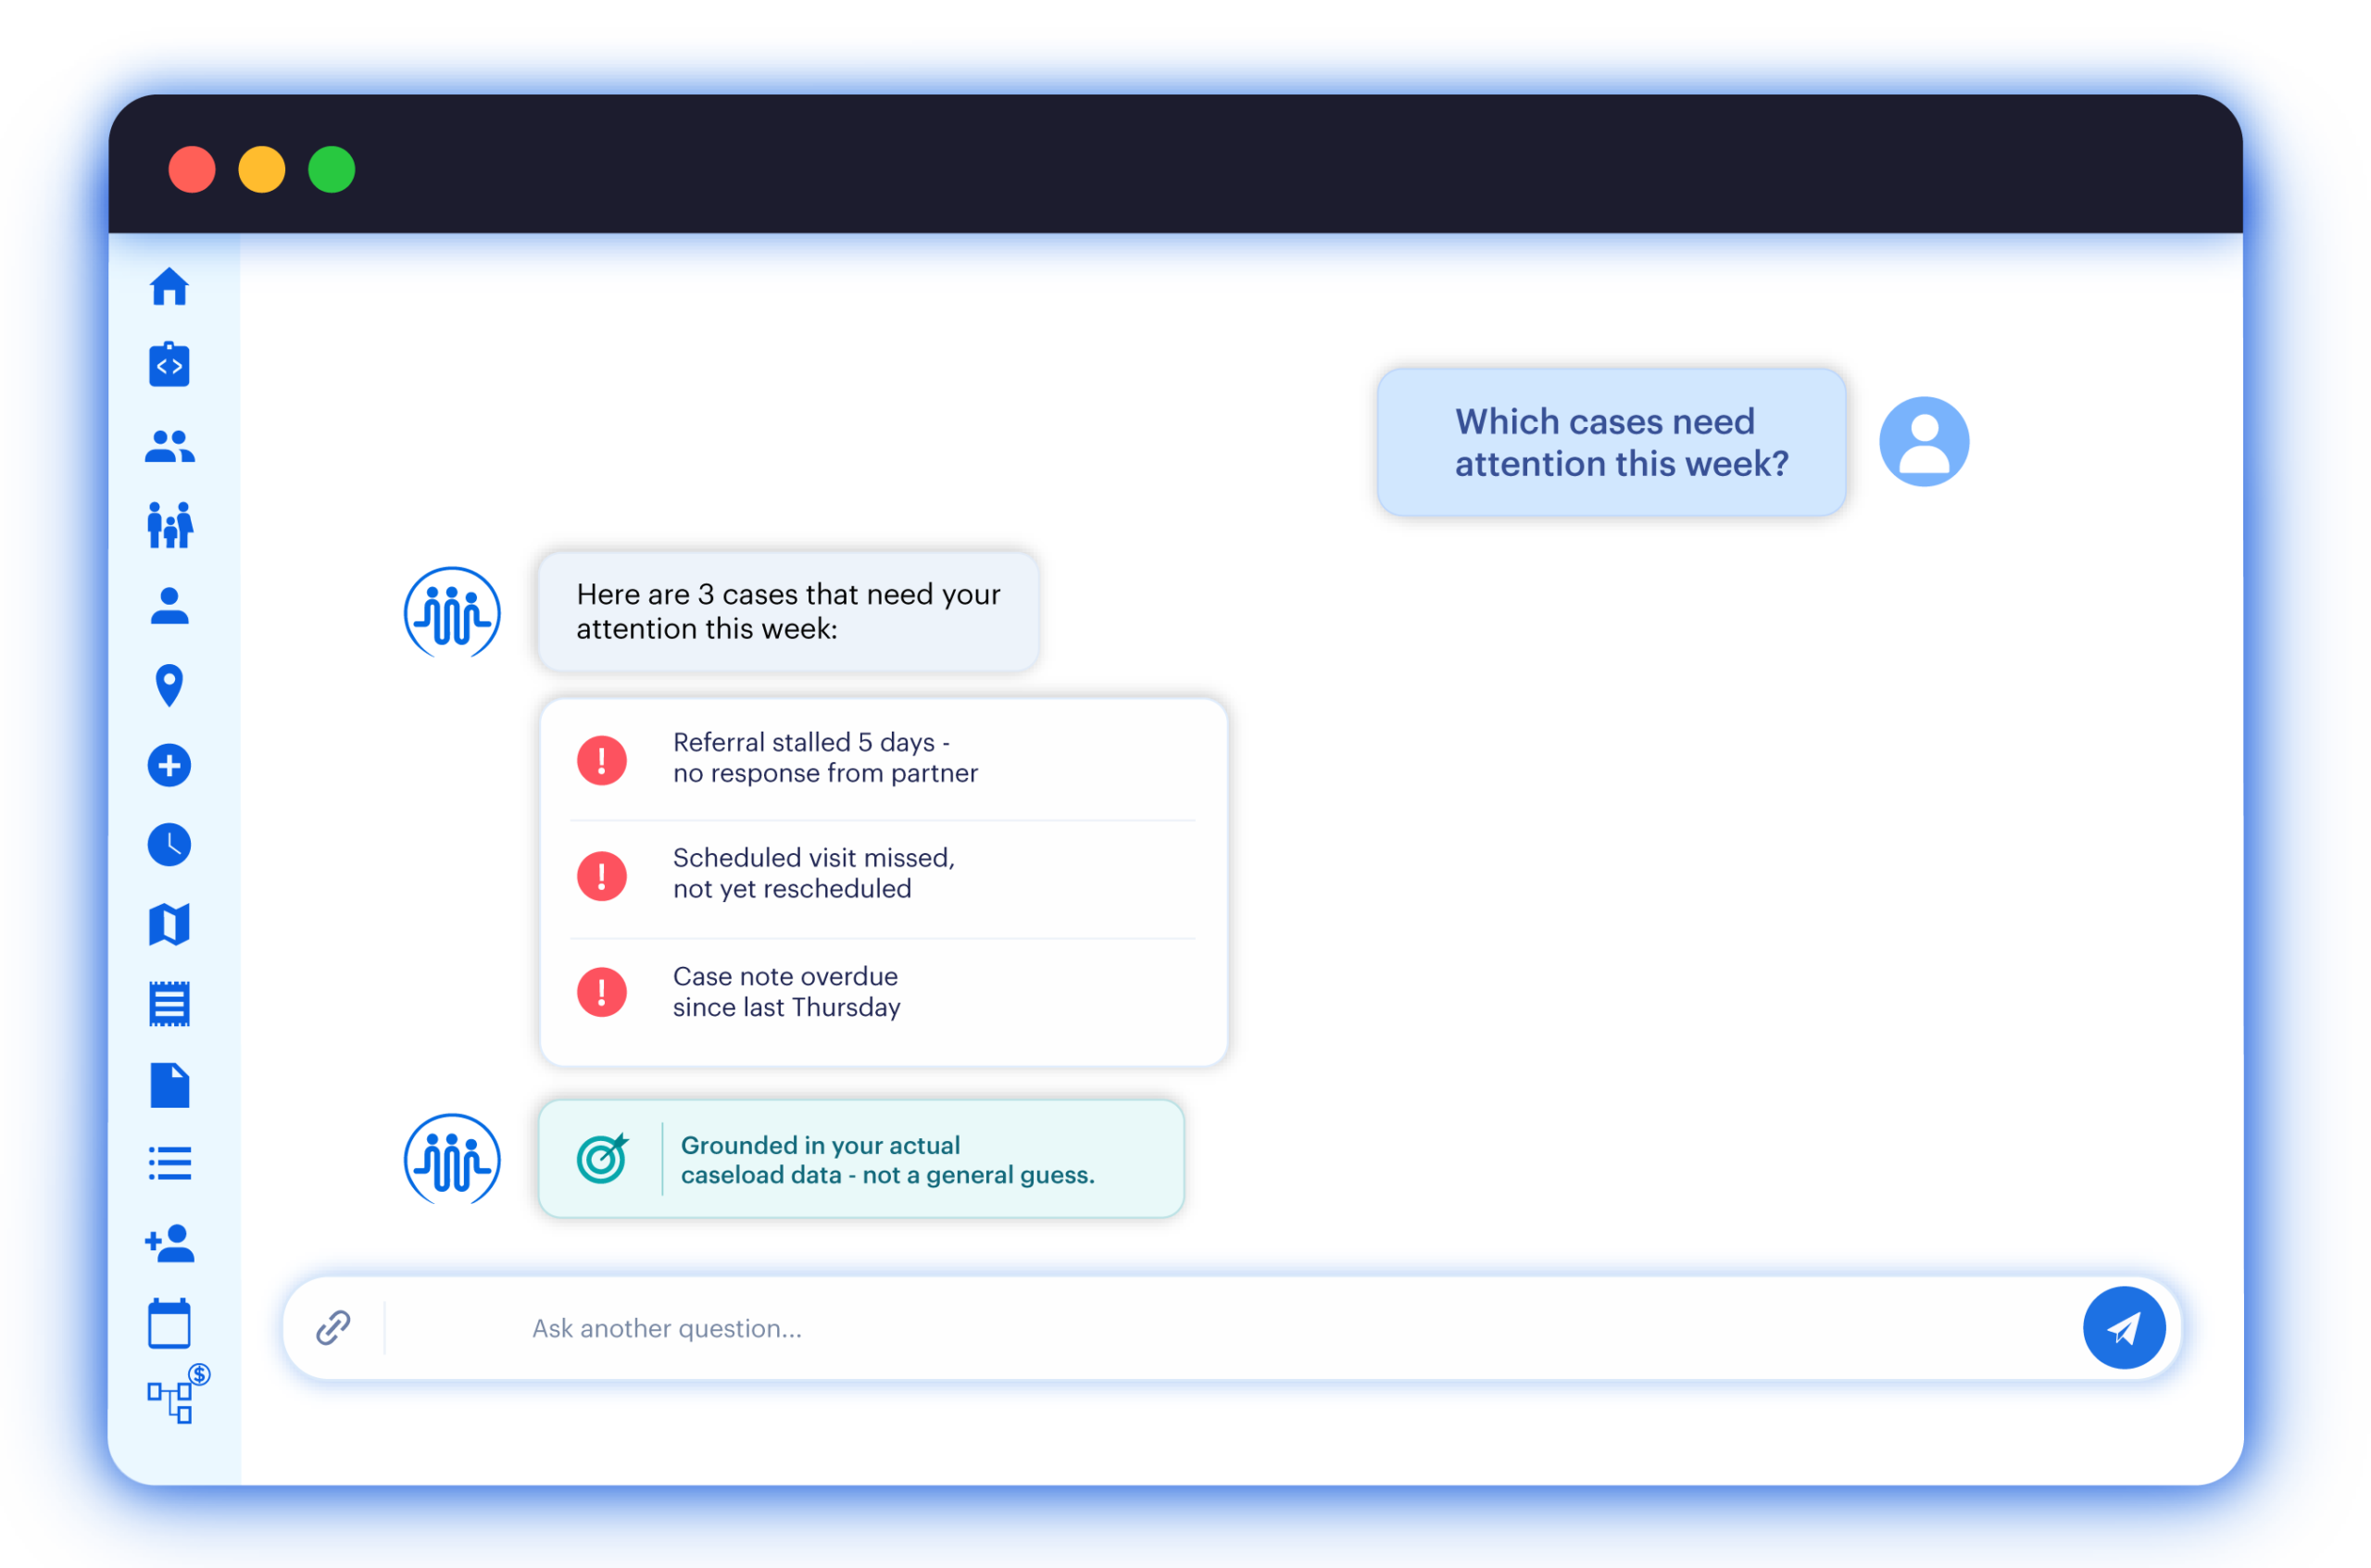The image size is (2371, 1568).
Task: Open the two-people group icon in sidebar
Action: 169,446
